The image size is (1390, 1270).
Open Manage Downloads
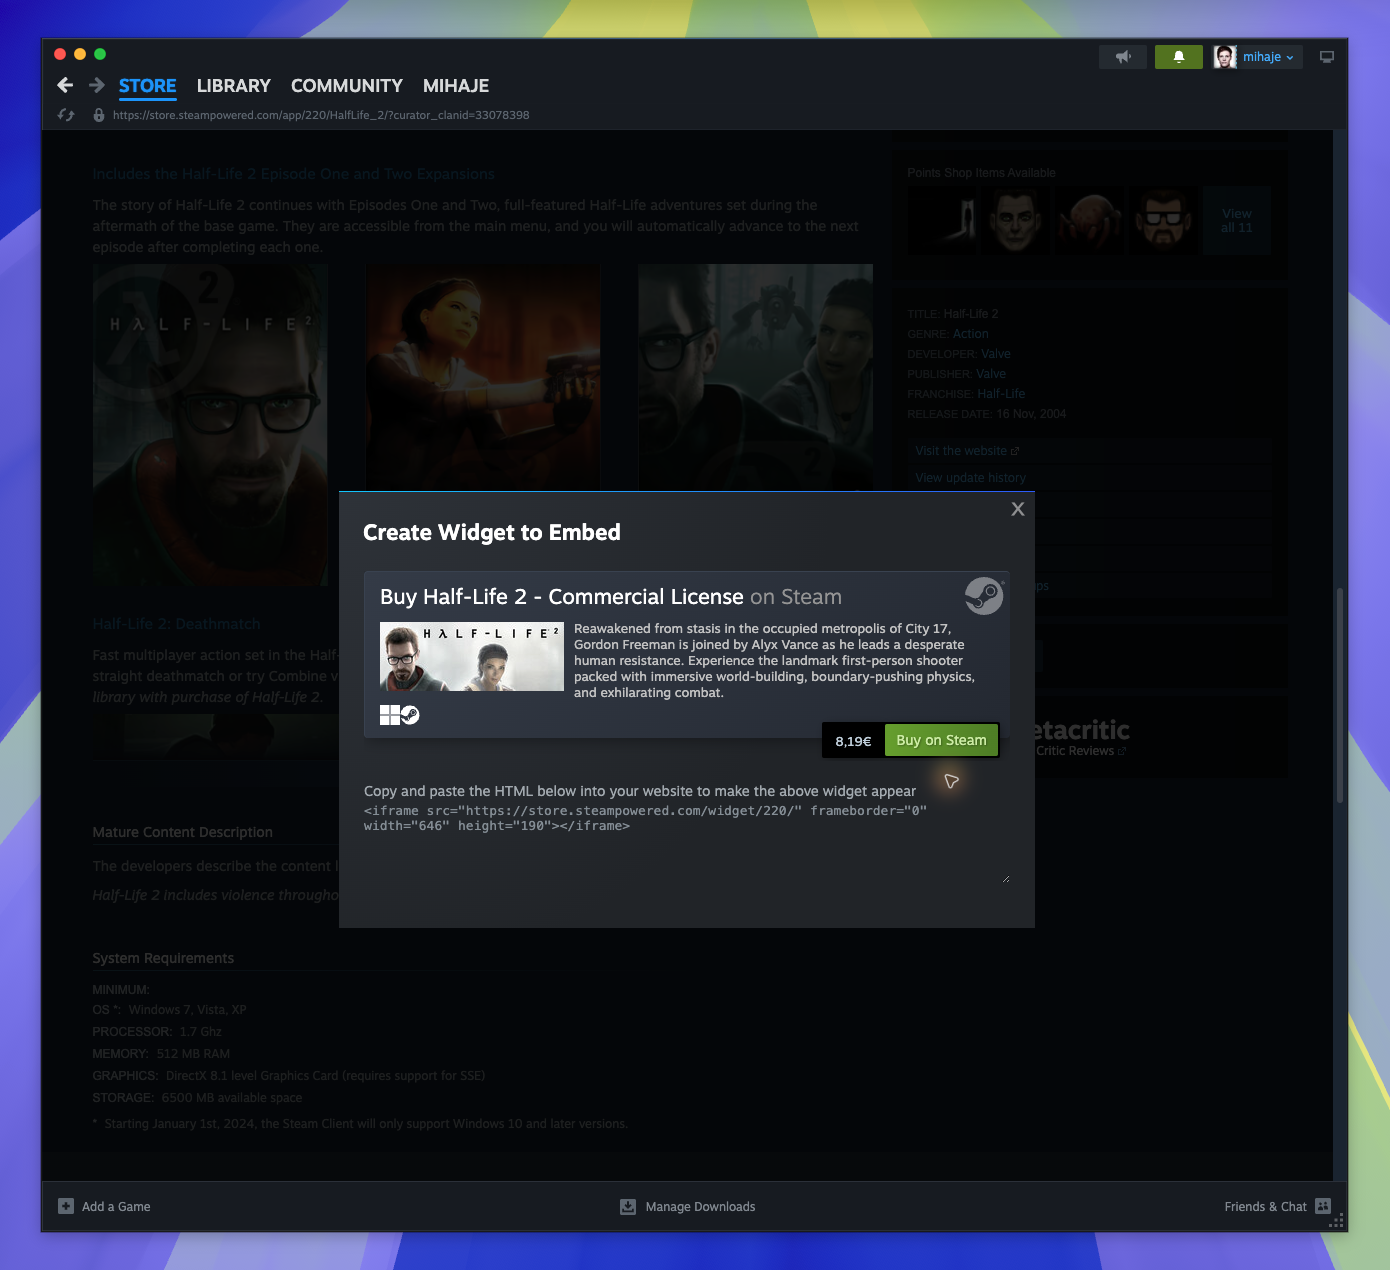(700, 1206)
